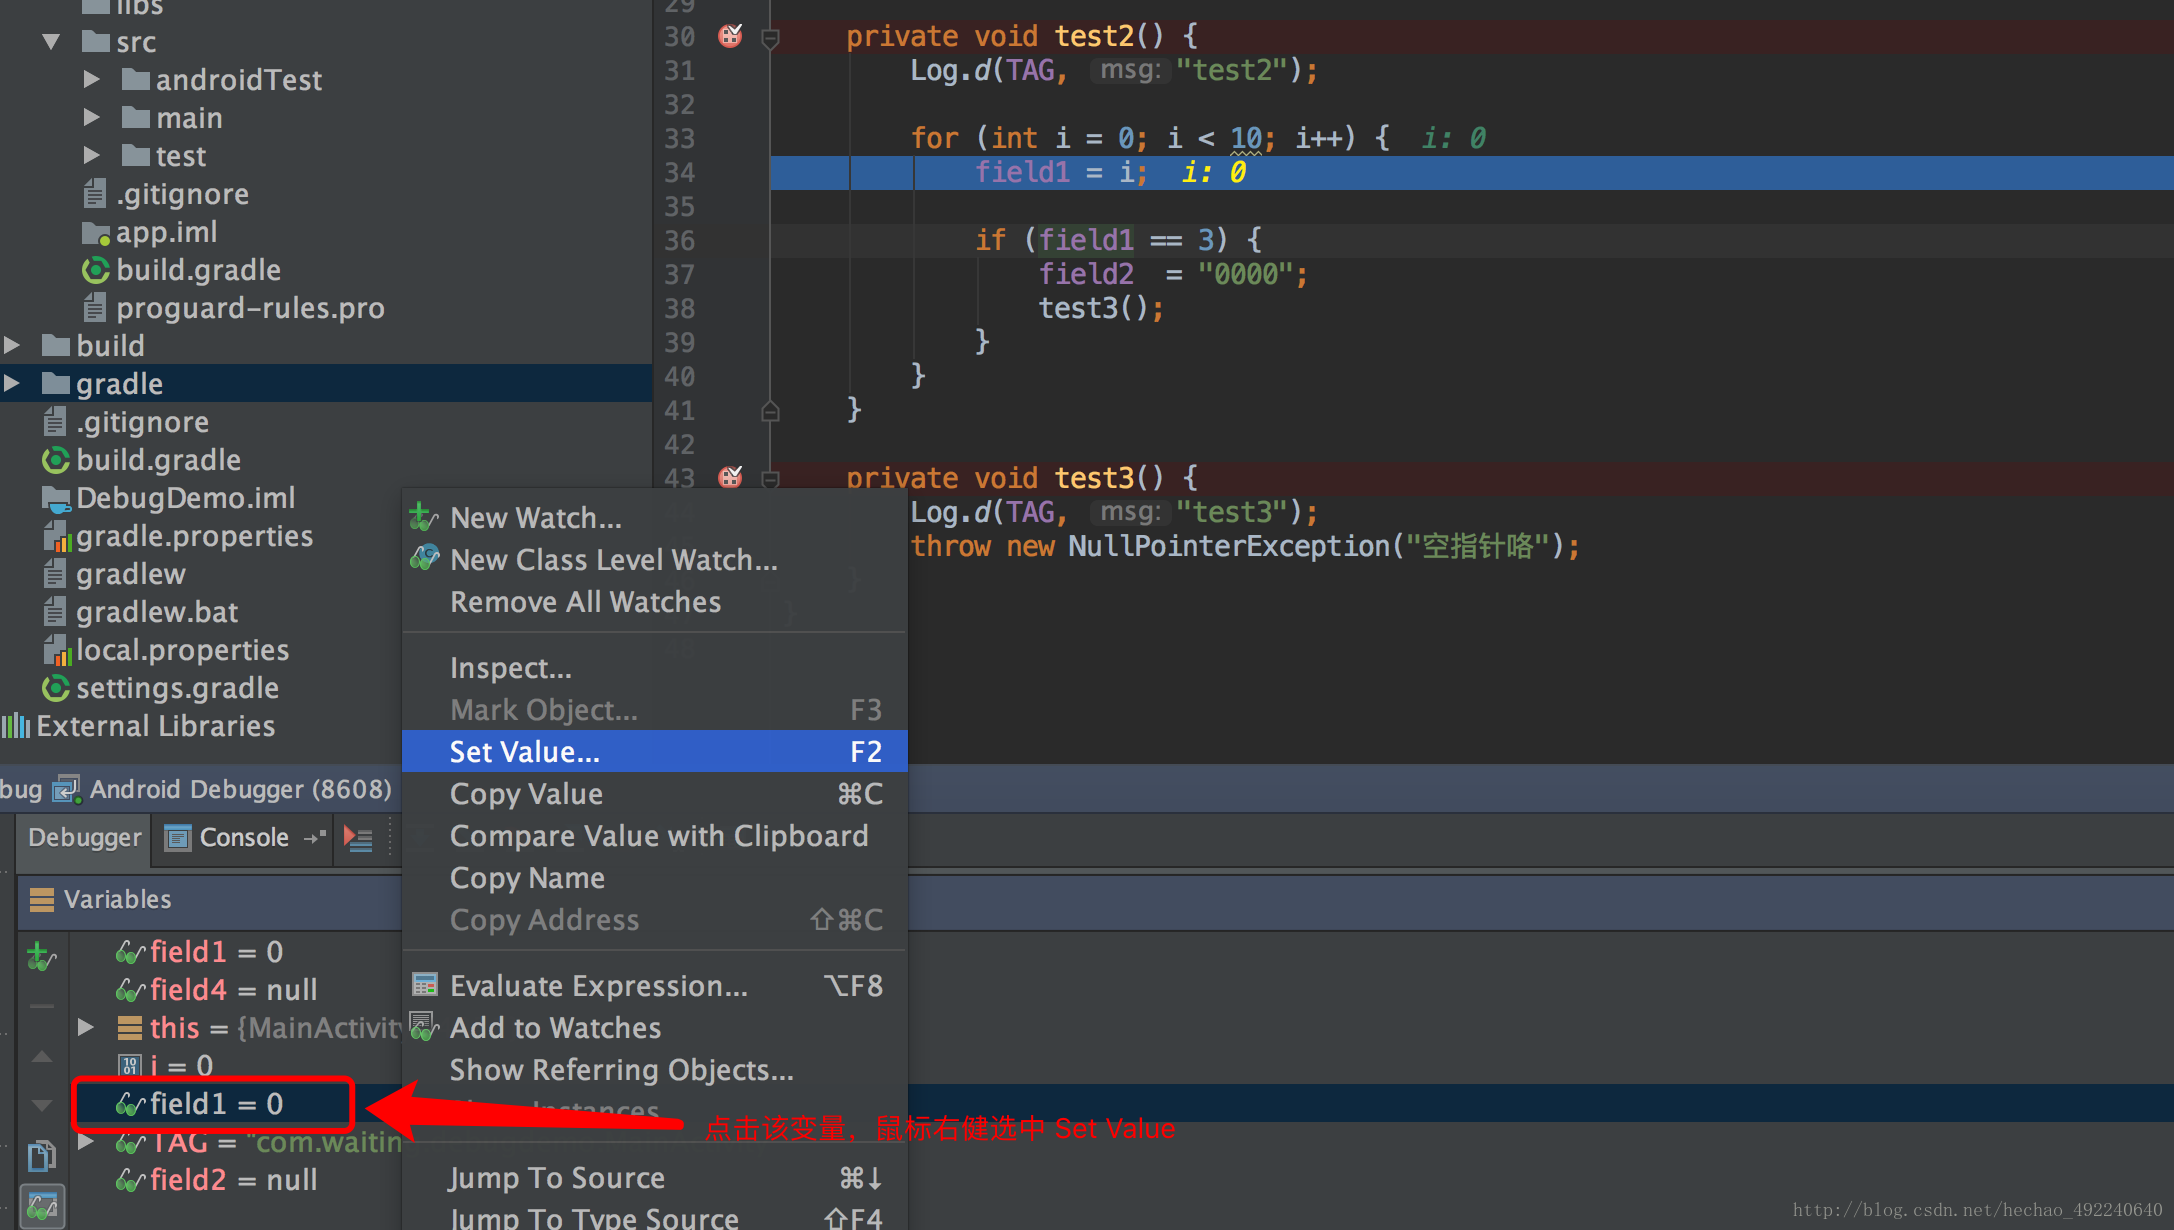Choose Compare Value with Clipboard
The width and height of the screenshot is (2174, 1230).
click(x=655, y=836)
